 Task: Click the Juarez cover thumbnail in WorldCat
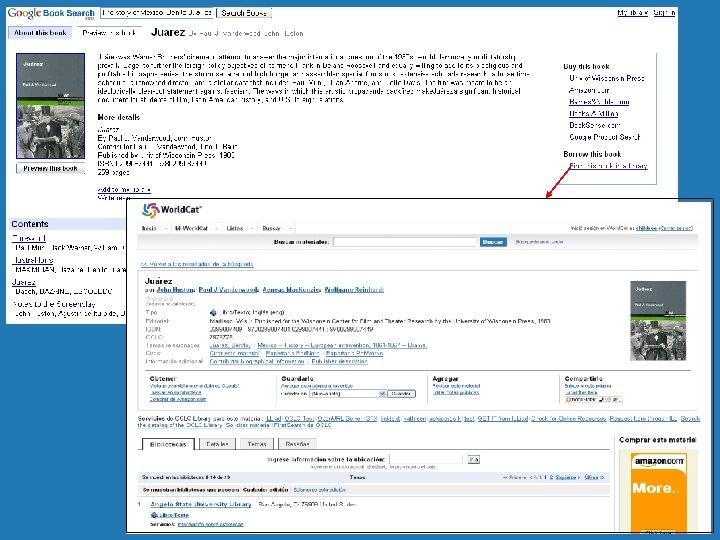coord(658,321)
